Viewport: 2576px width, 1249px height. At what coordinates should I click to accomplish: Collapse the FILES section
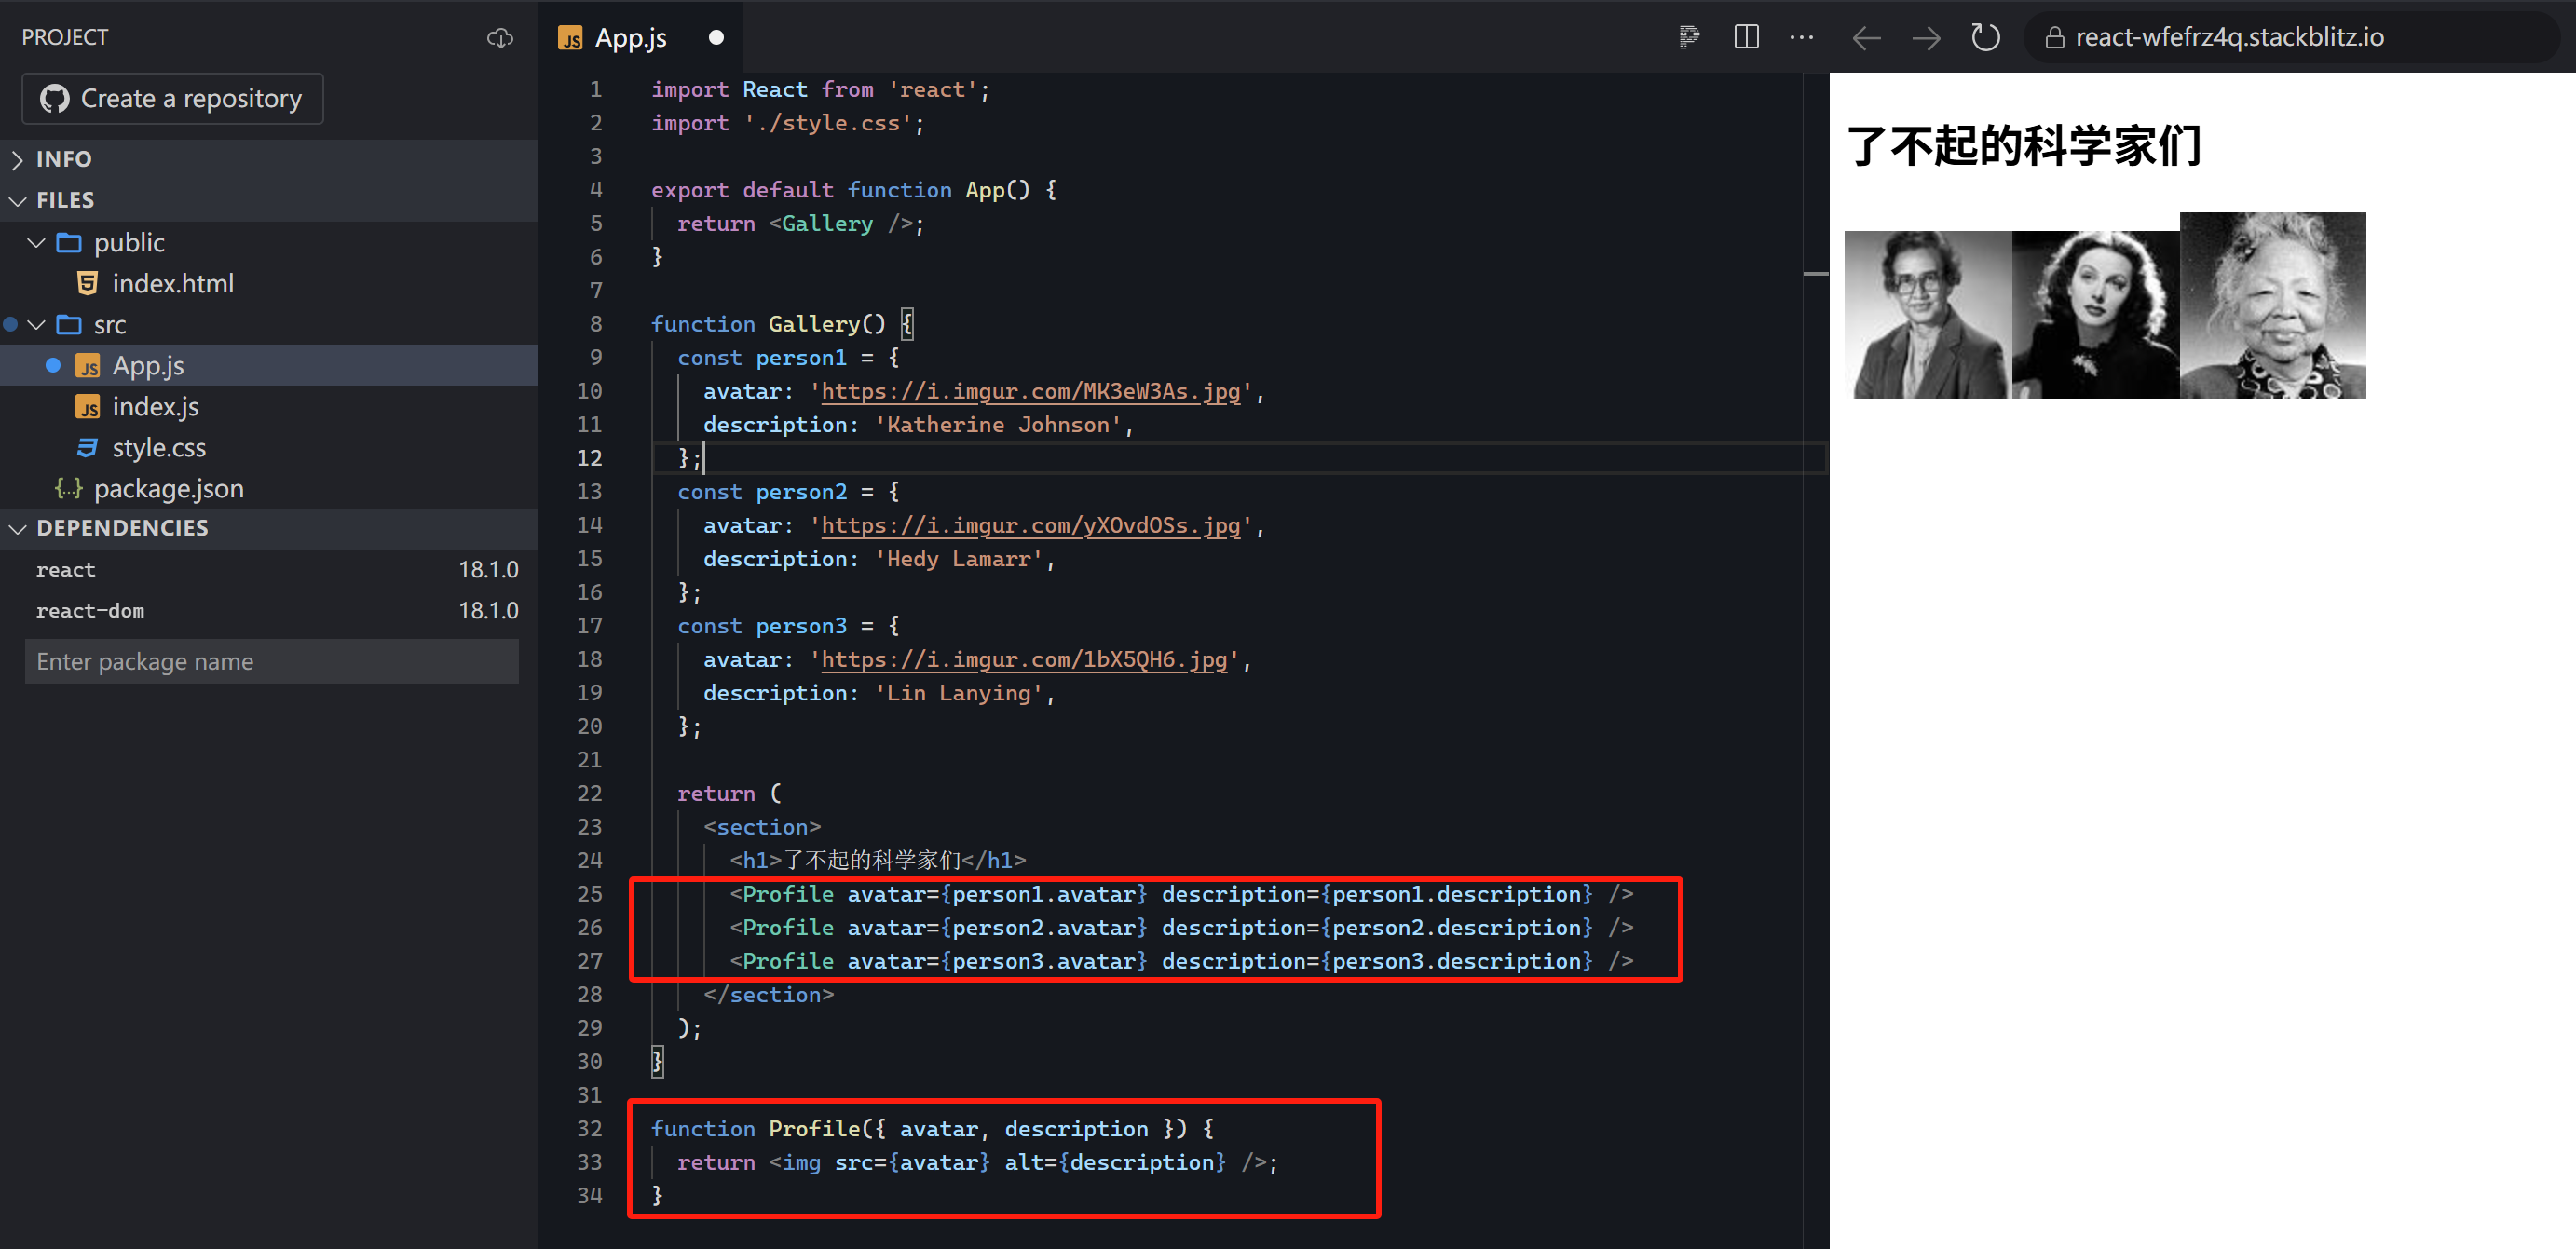click(x=64, y=200)
